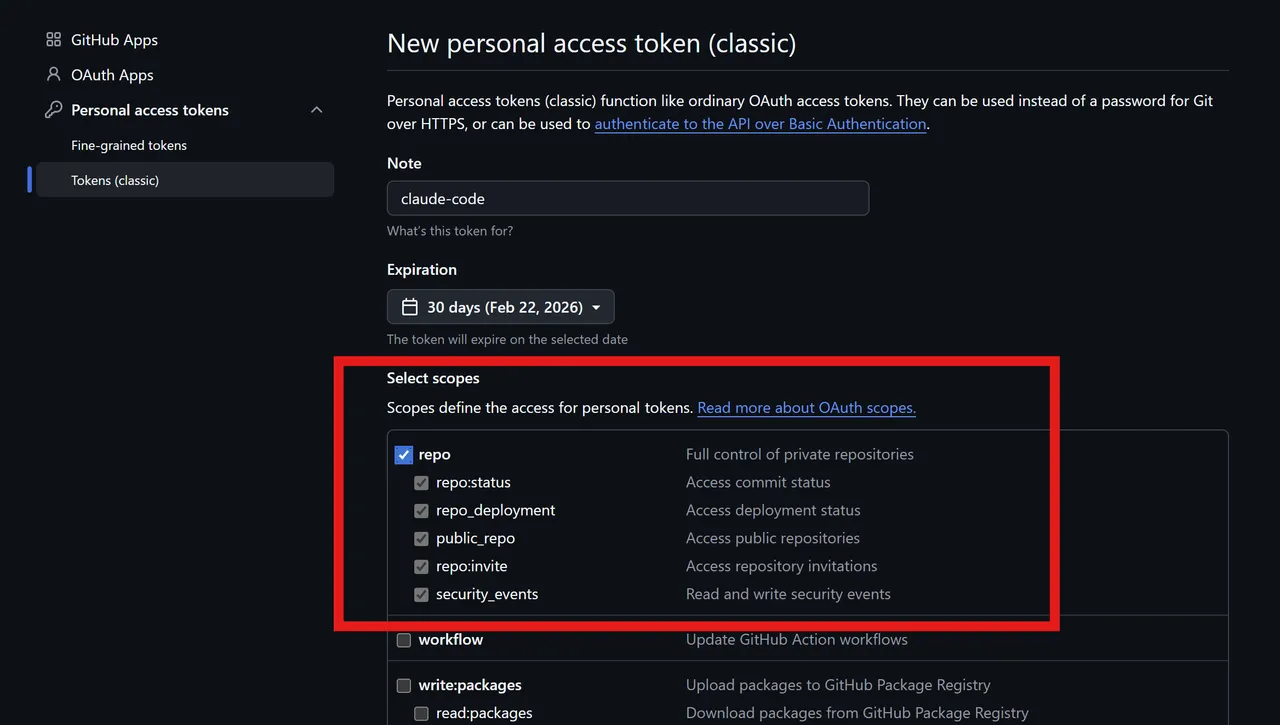1280x725 pixels.
Task: Go to GitHub Apps settings
Action: pyautogui.click(x=114, y=40)
